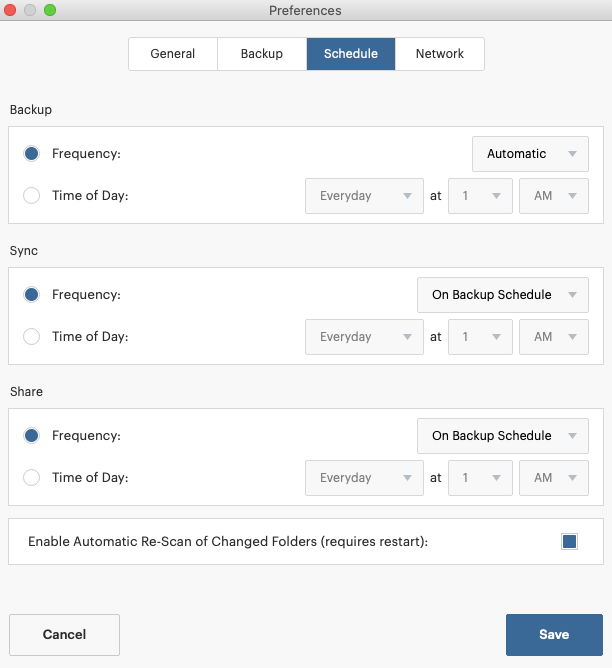612x668 pixels.
Task: Switch to the Backup tab
Action: [262, 54]
